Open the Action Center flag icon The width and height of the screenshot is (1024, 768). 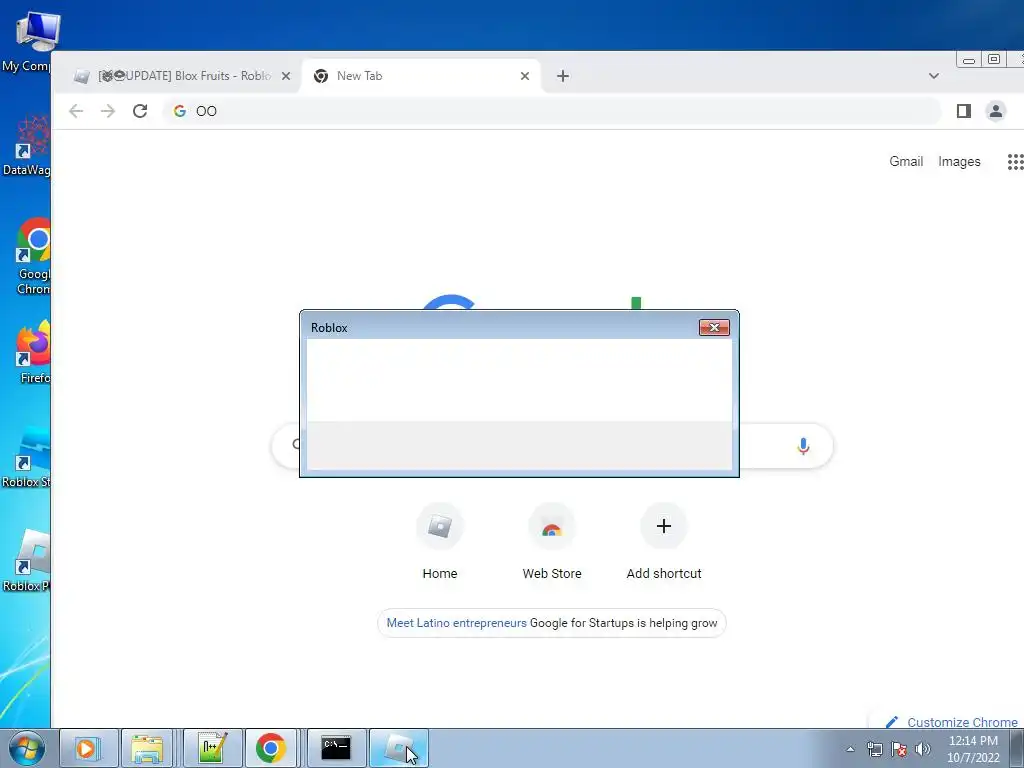pos(899,749)
